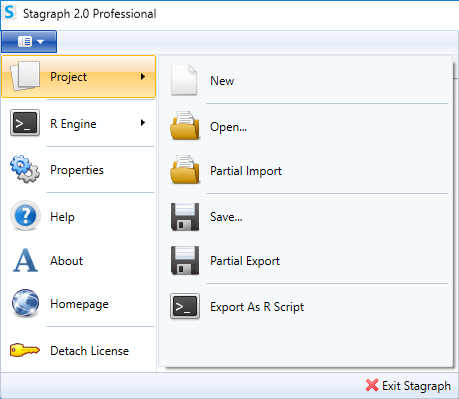This screenshot has width=459, height=399.
Task: Click the globe icon for Homepage
Action: tap(25, 303)
